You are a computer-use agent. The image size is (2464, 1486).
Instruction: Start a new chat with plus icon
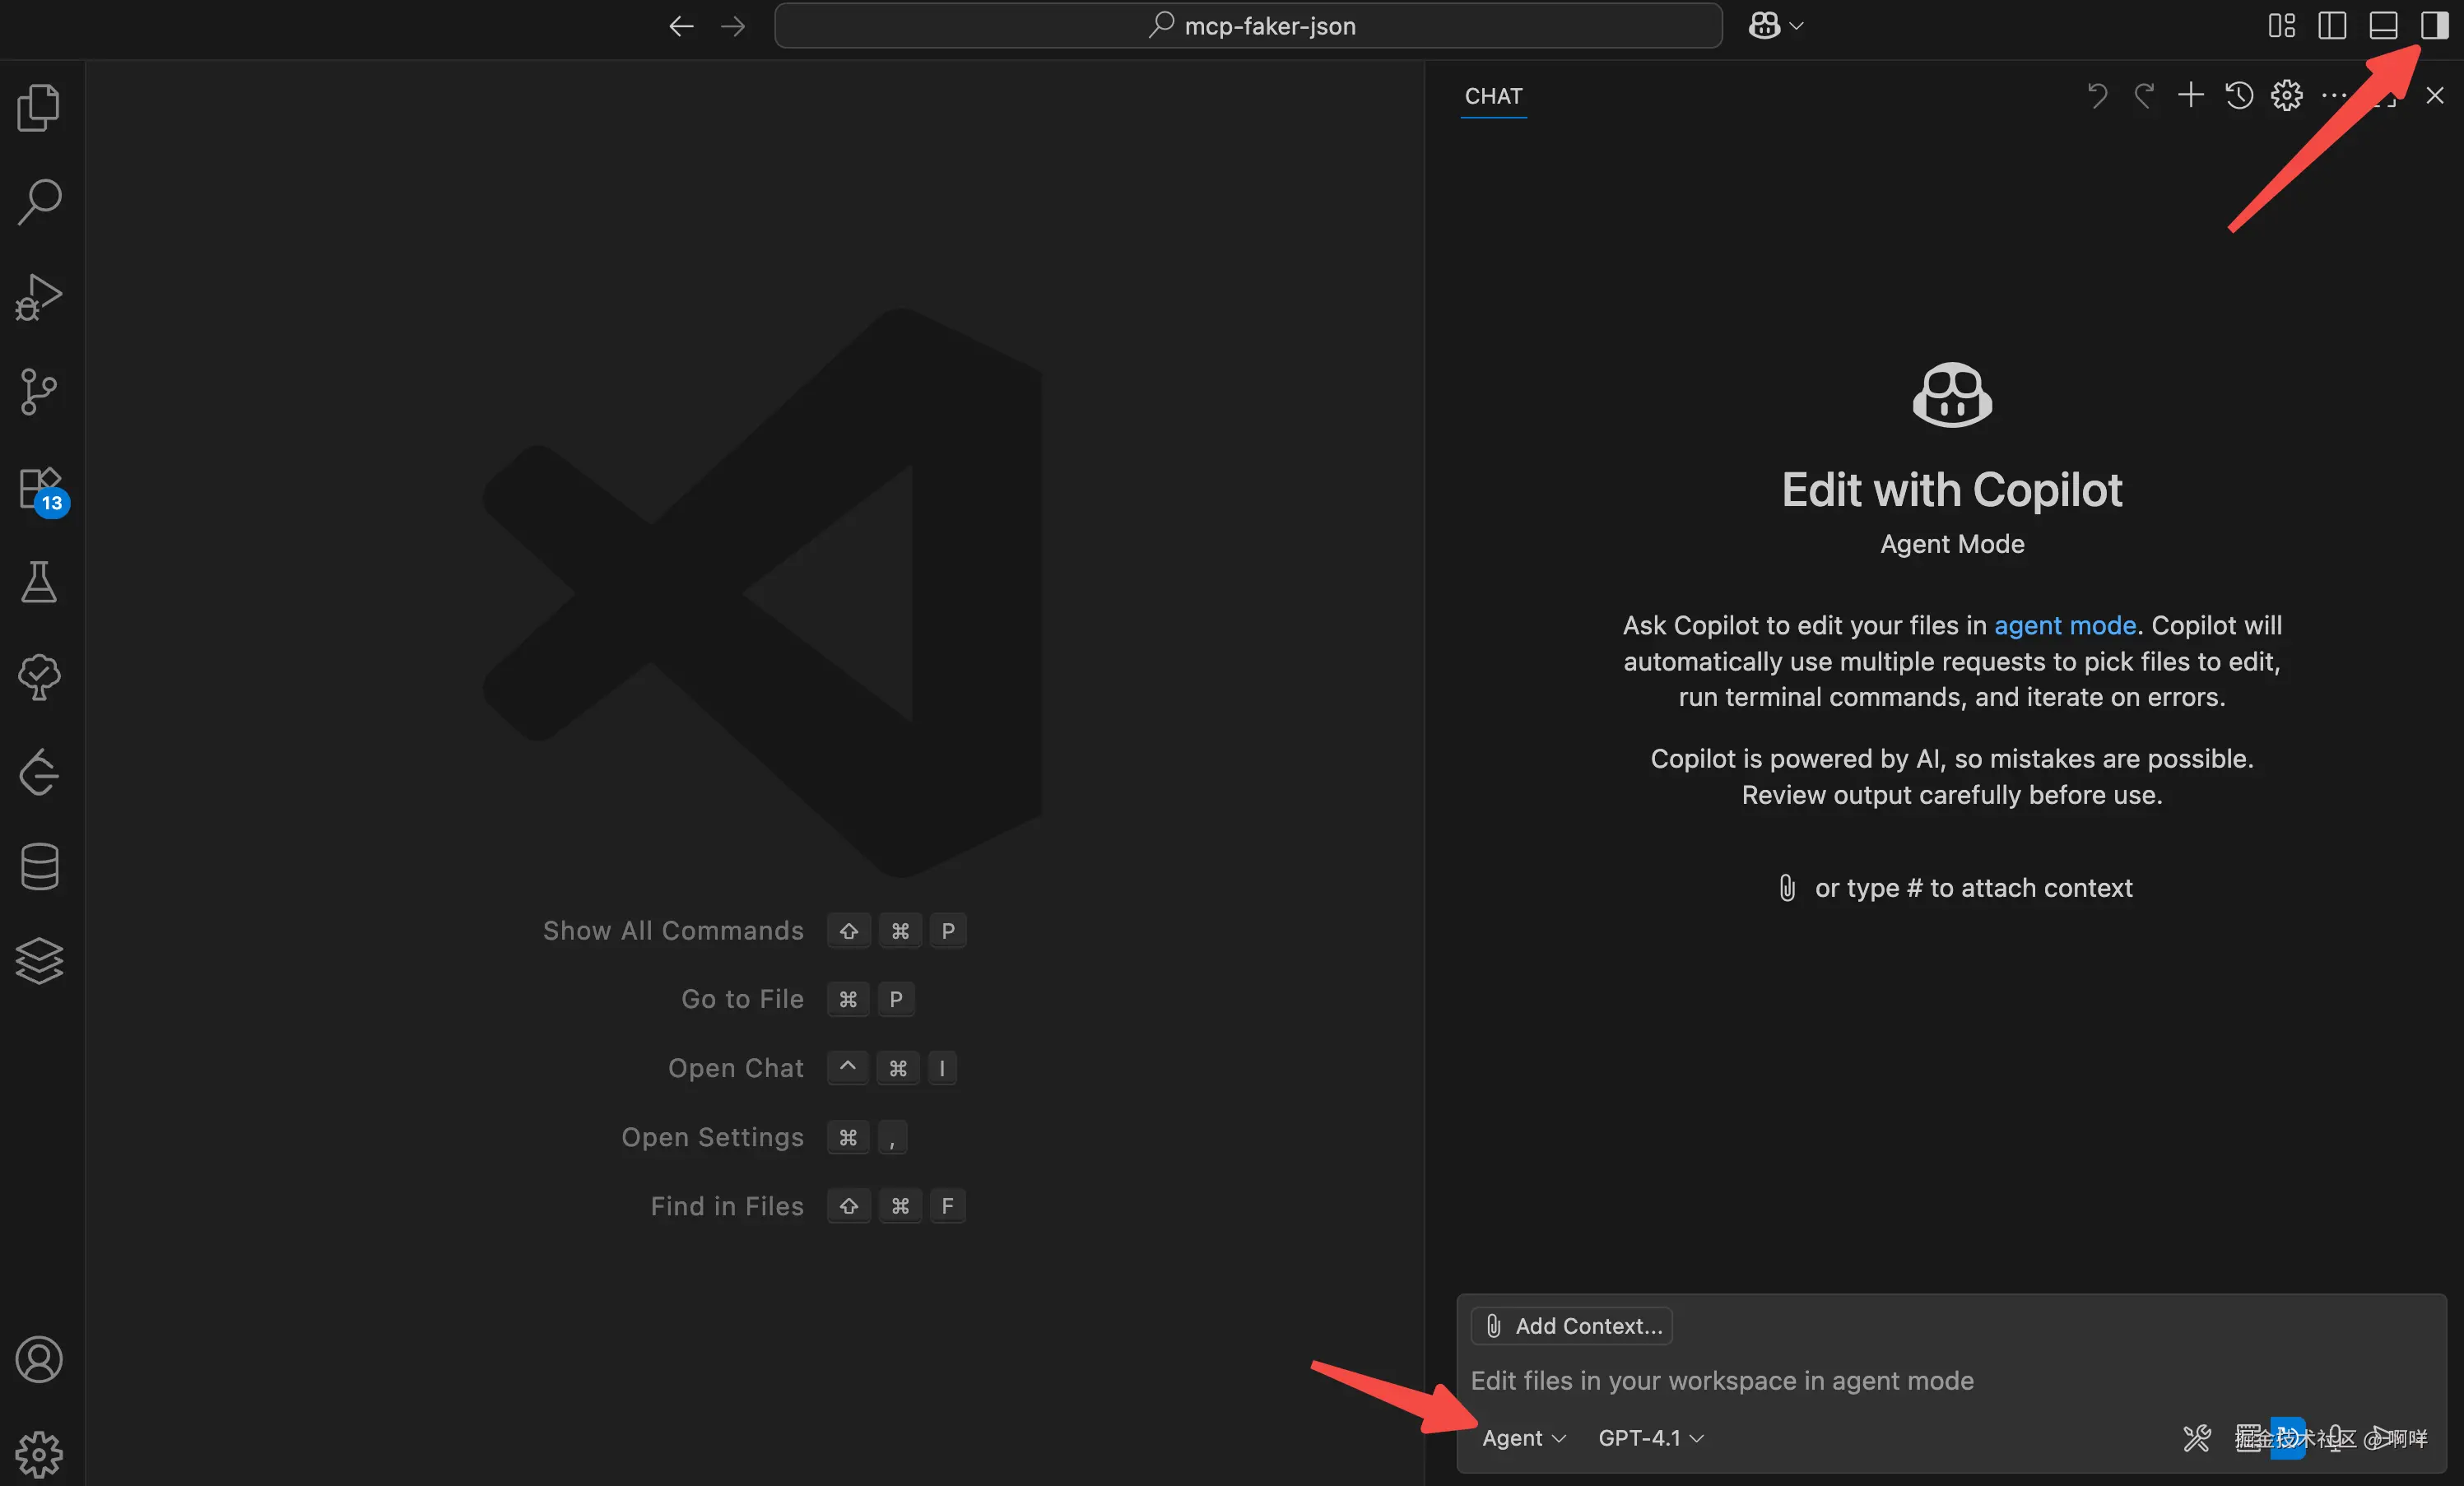[x=2191, y=96]
